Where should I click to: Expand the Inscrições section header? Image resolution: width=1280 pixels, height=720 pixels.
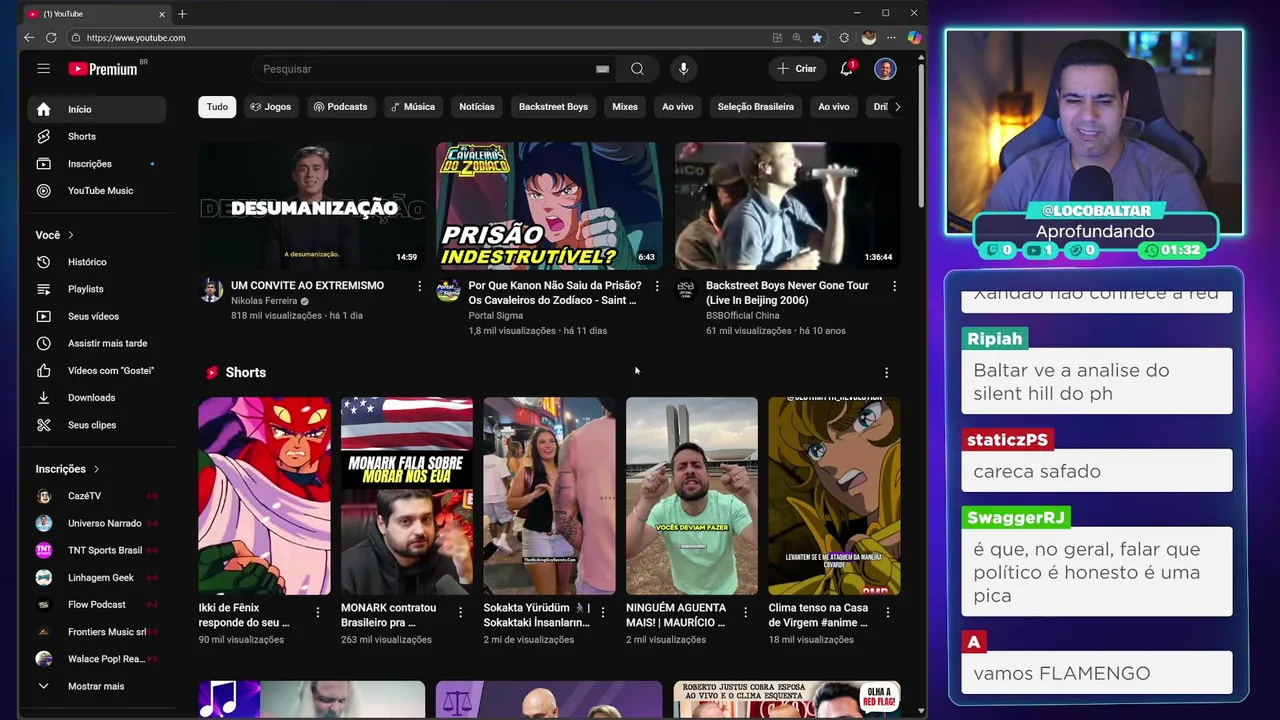(x=68, y=468)
